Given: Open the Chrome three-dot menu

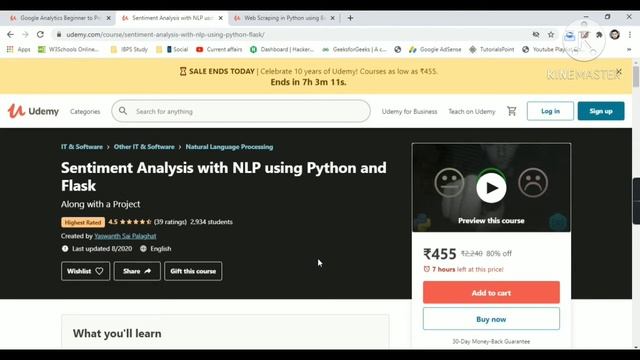Looking at the screenshot, I should 629,35.
